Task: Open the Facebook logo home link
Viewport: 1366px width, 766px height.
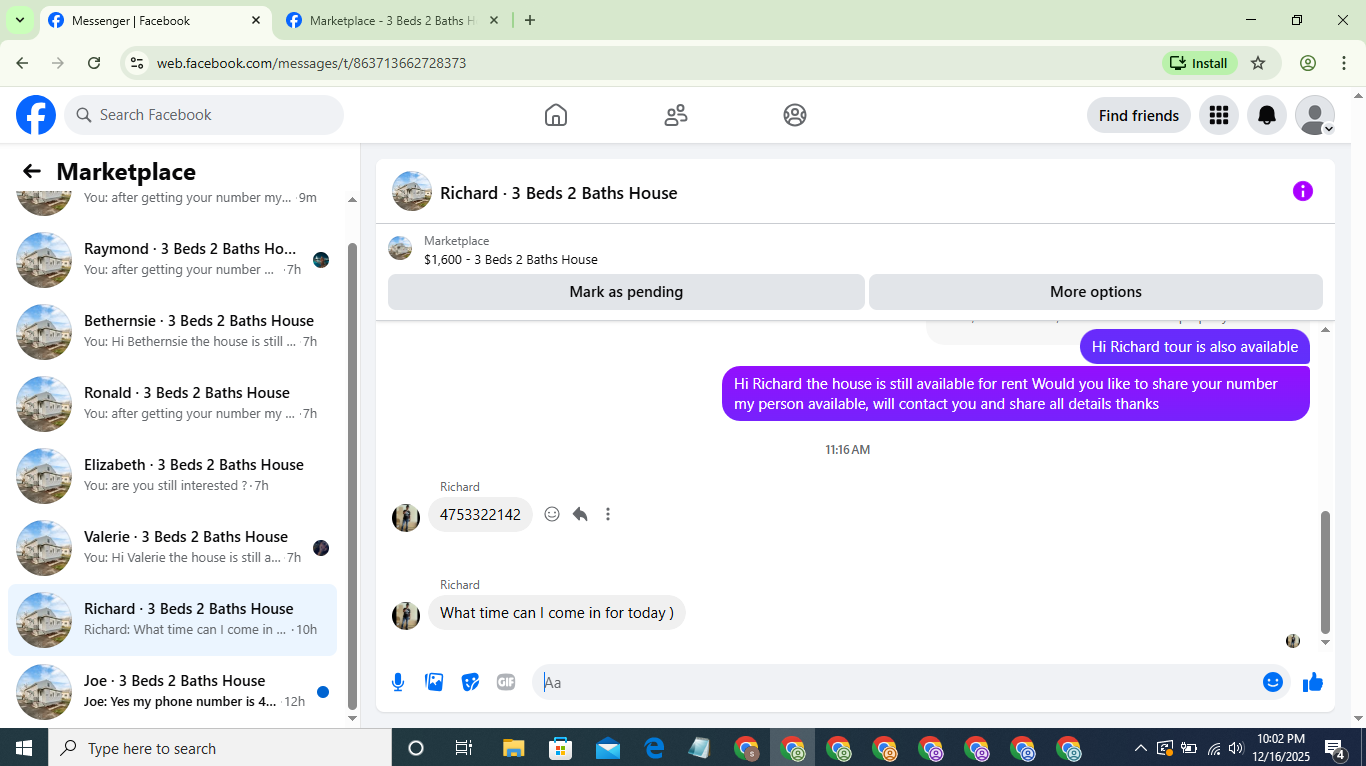Action: tap(36, 115)
